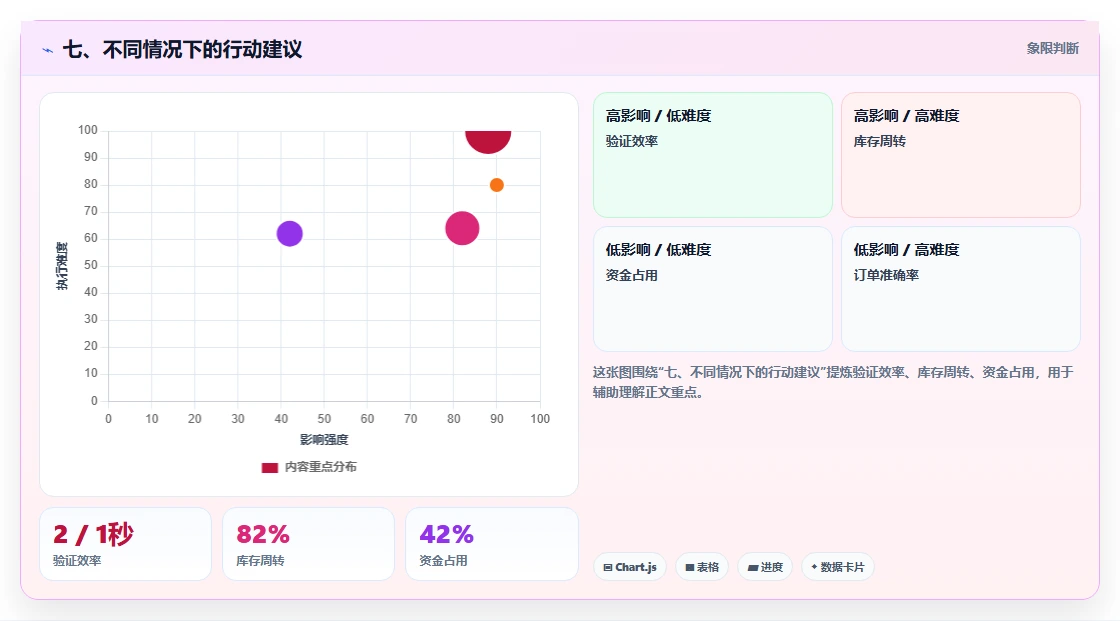The width and height of the screenshot is (1120, 621).
Task: Click the 订单准确率 text
Action: (886, 275)
